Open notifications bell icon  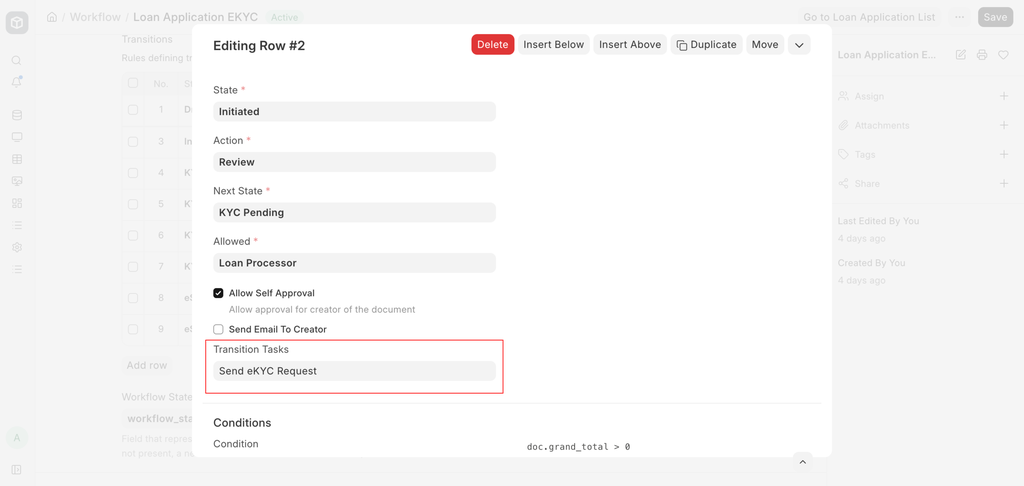pos(17,82)
